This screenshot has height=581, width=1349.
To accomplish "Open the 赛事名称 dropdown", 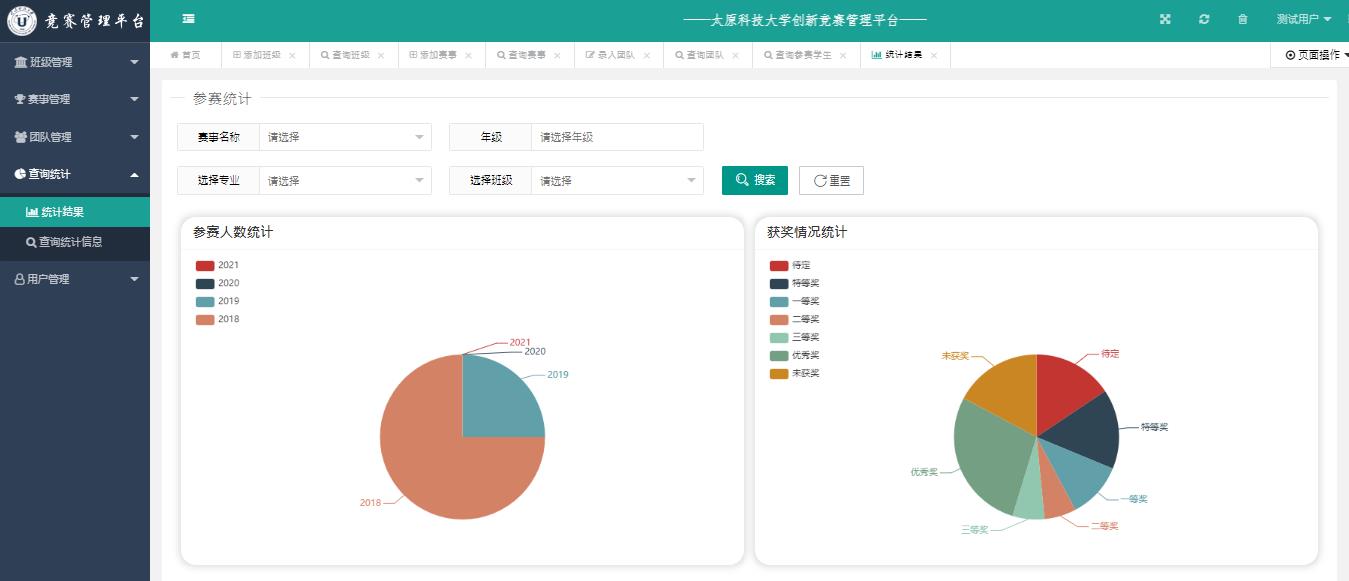I will tap(345, 137).
